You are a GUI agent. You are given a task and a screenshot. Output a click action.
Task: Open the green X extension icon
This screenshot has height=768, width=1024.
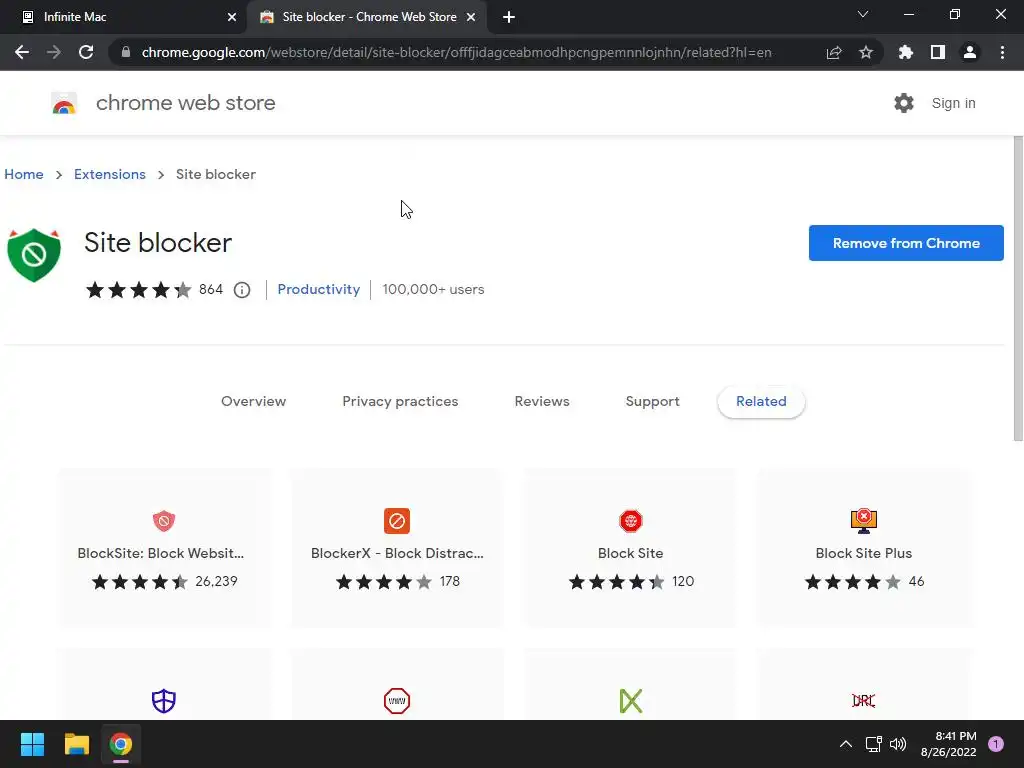click(x=630, y=701)
